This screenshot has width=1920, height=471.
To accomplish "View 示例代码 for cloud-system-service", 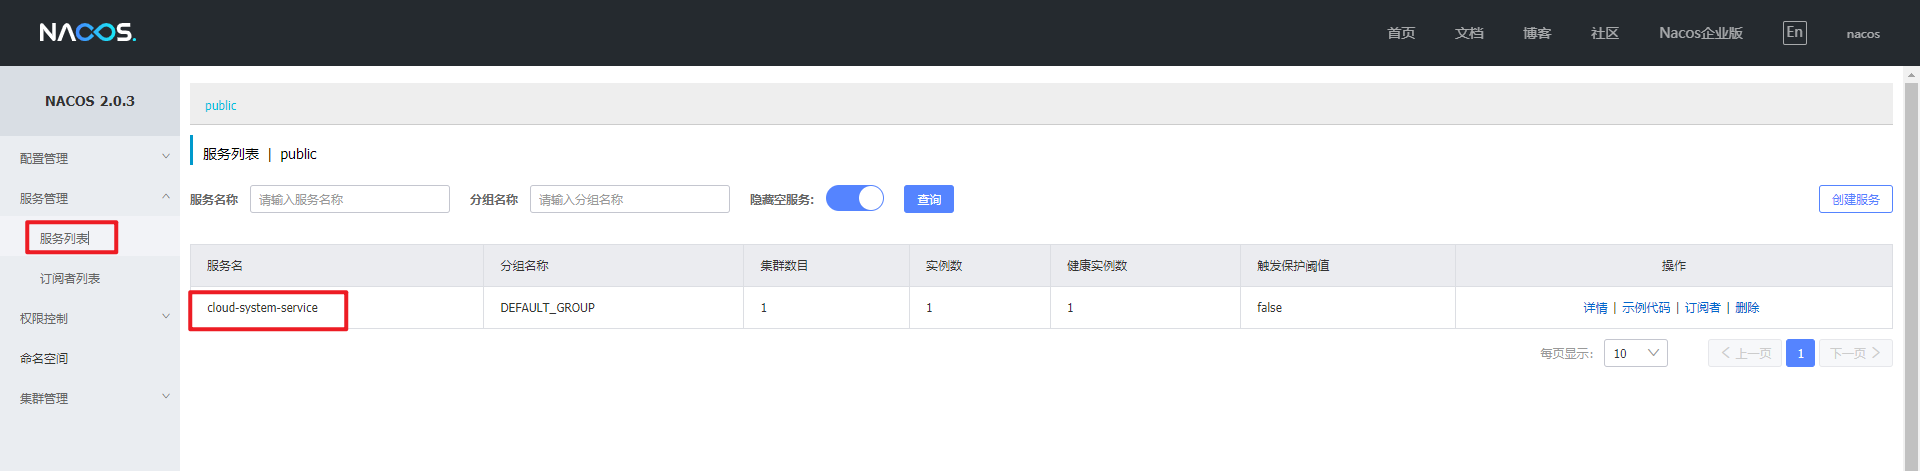I will click(1645, 308).
